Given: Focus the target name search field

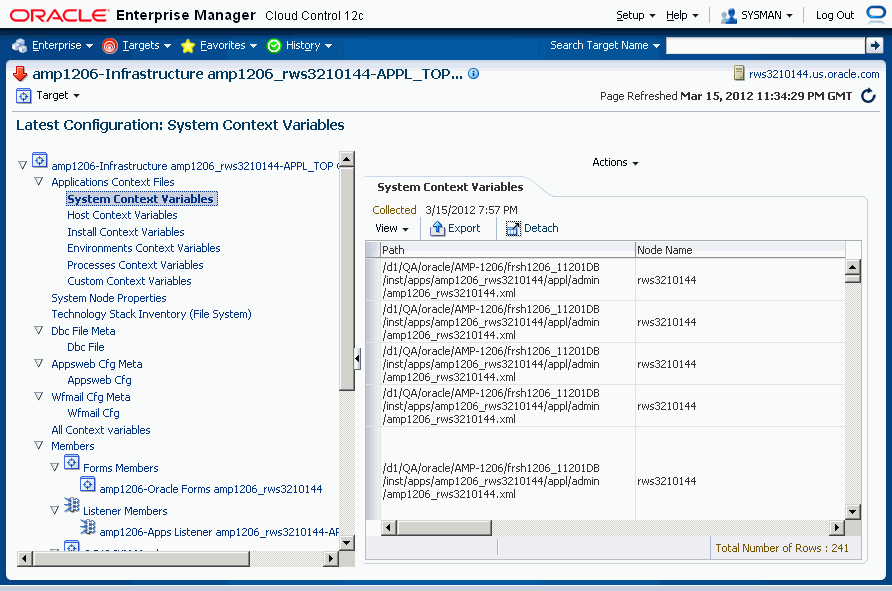Looking at the screenshot, I should [x=765, y=46].
